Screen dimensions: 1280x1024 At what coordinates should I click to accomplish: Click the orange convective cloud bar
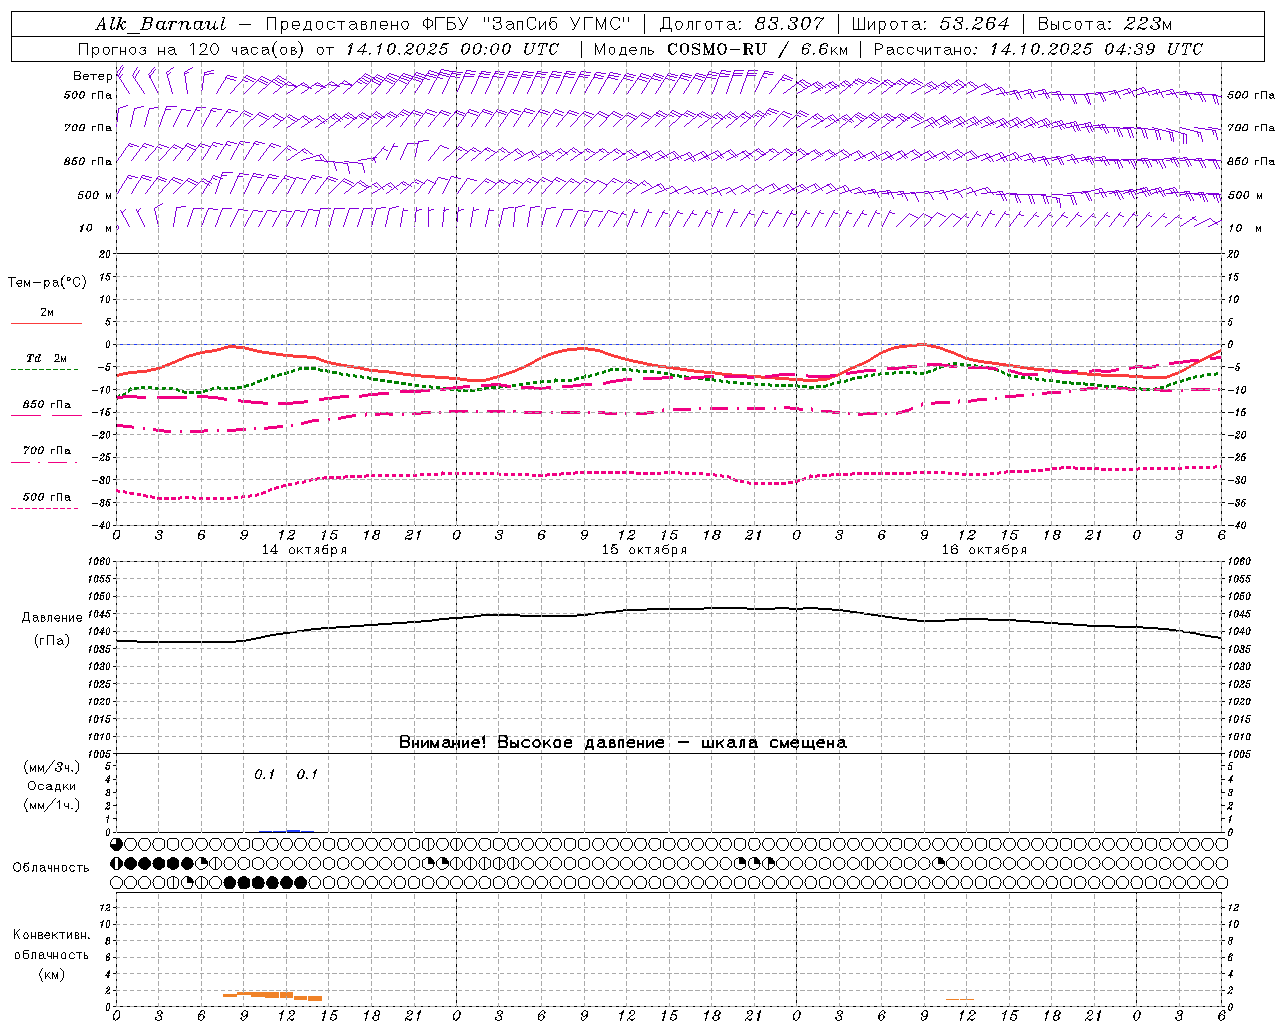(272, 995)
